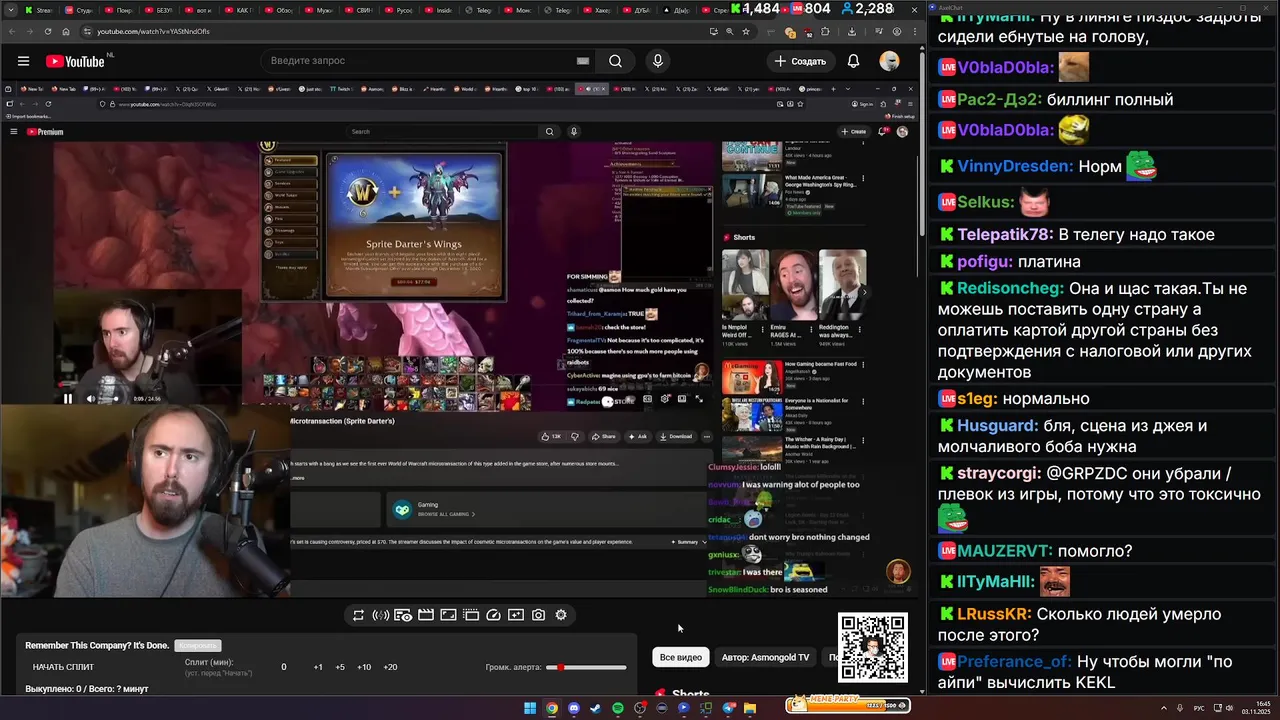Switch to the КАК browser tab
The width and height of the screenshot is (1280, 720).
238,10
